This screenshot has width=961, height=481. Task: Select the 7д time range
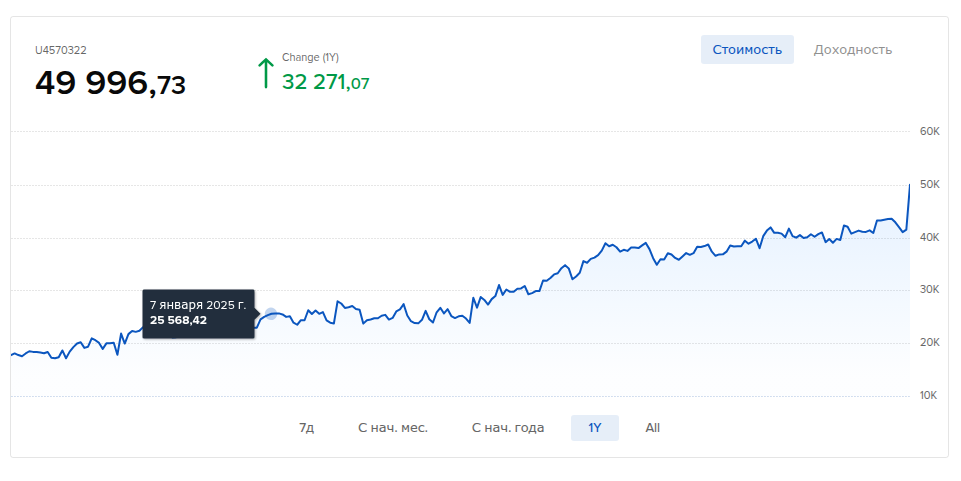click(307, 428)
